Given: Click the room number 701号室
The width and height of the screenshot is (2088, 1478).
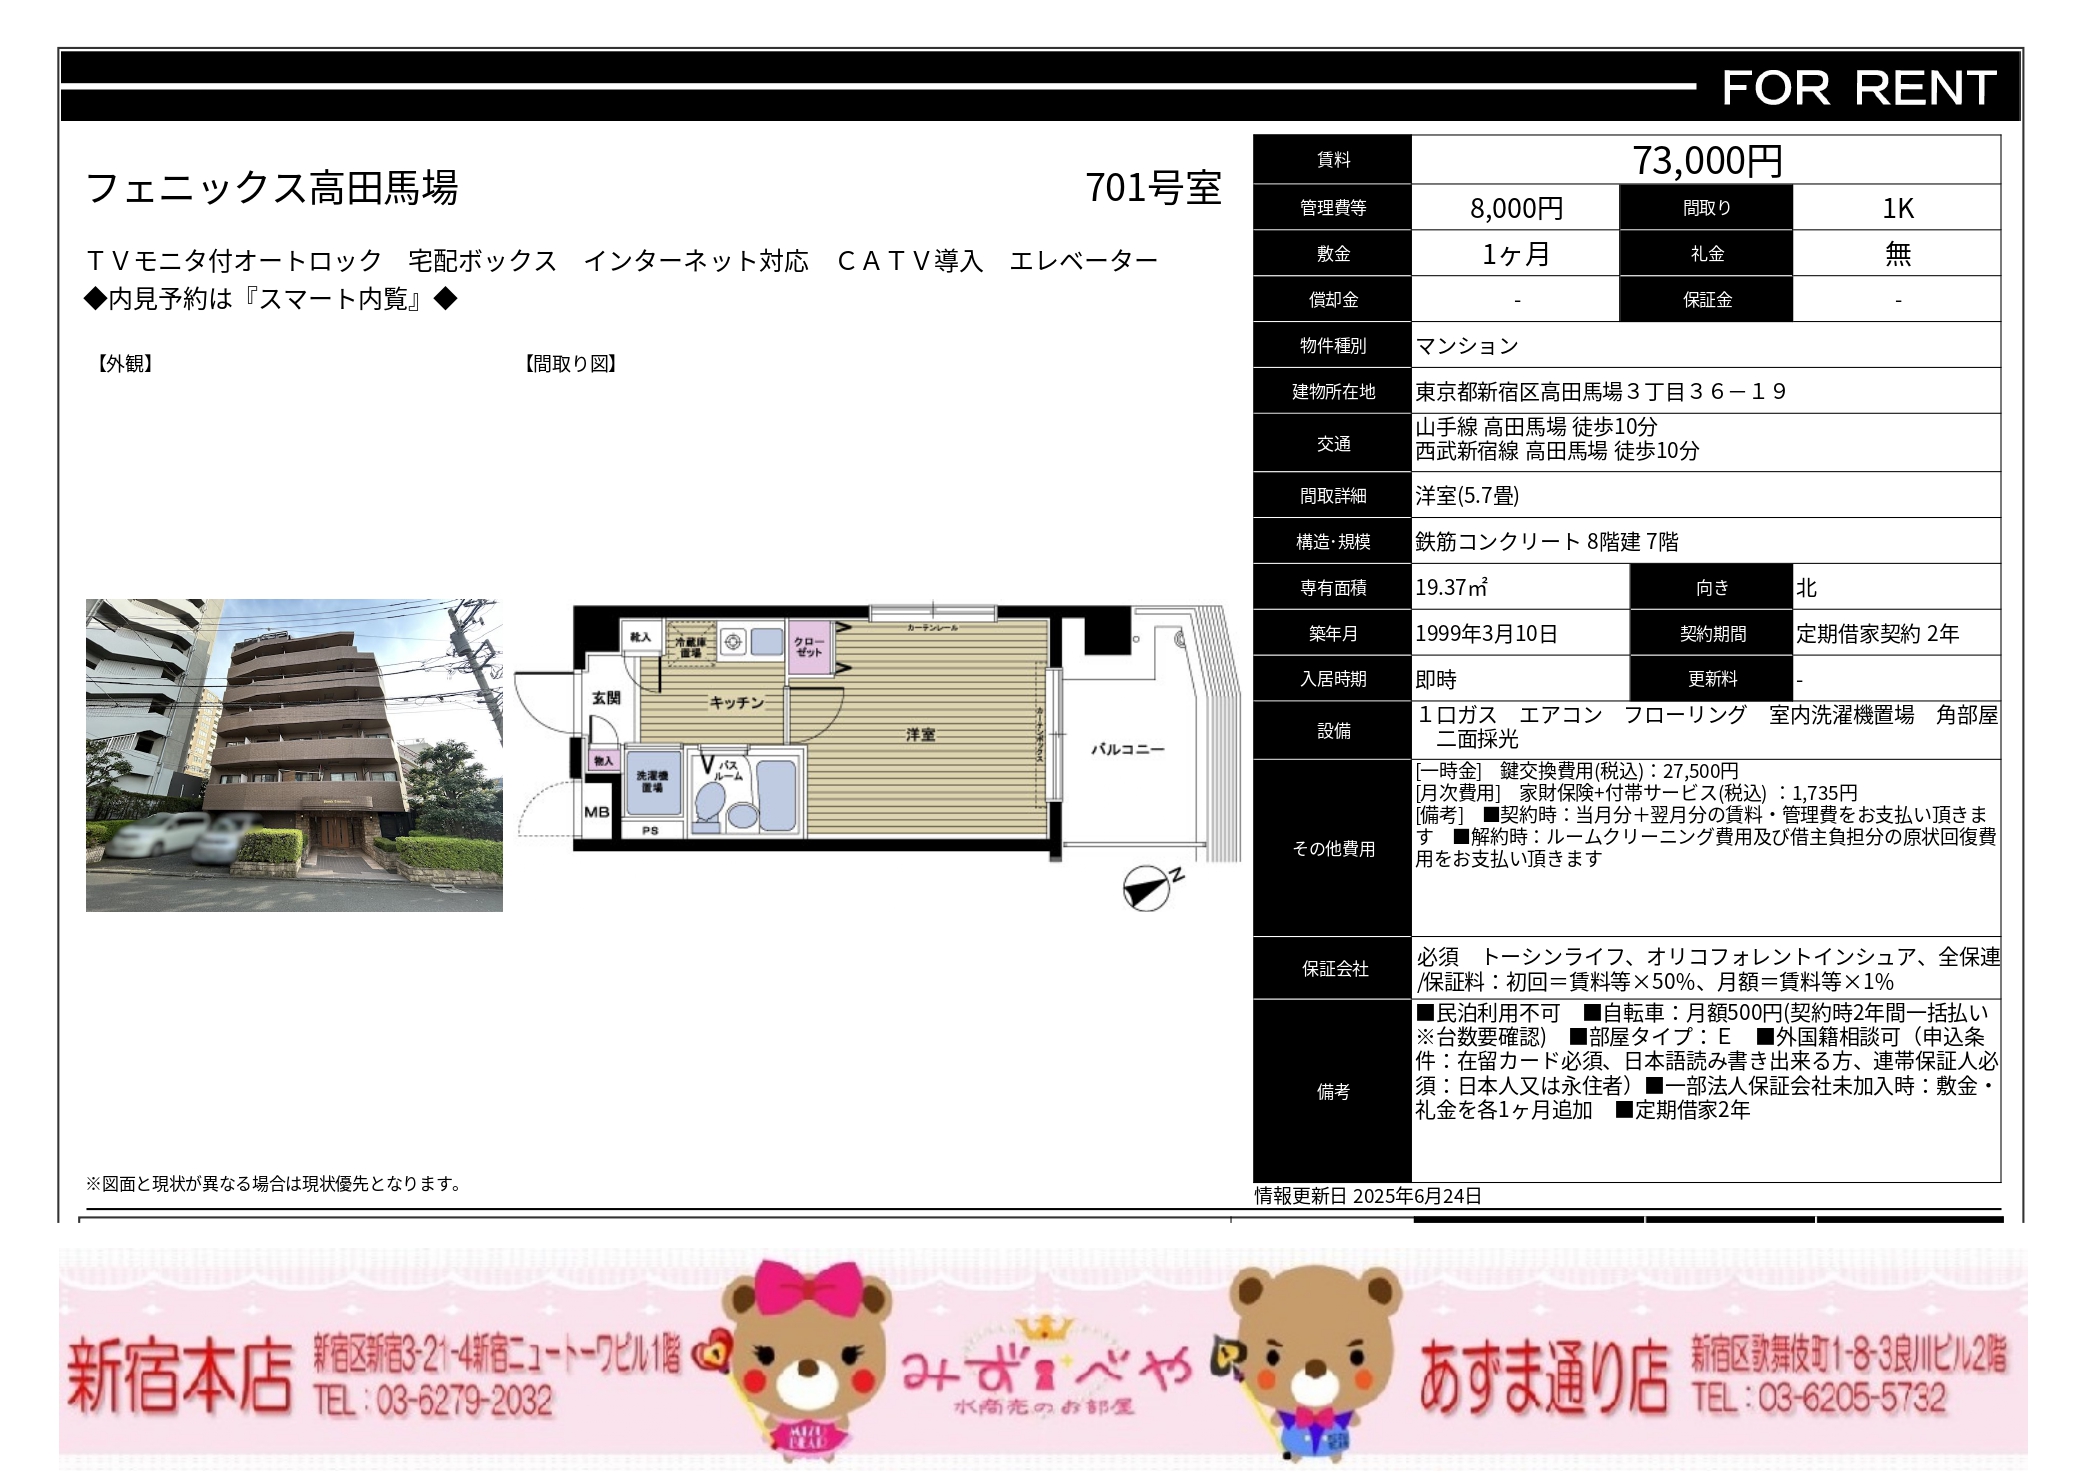Looking at the screenshot, I should pyautogui.click(x=1153, y=188).
